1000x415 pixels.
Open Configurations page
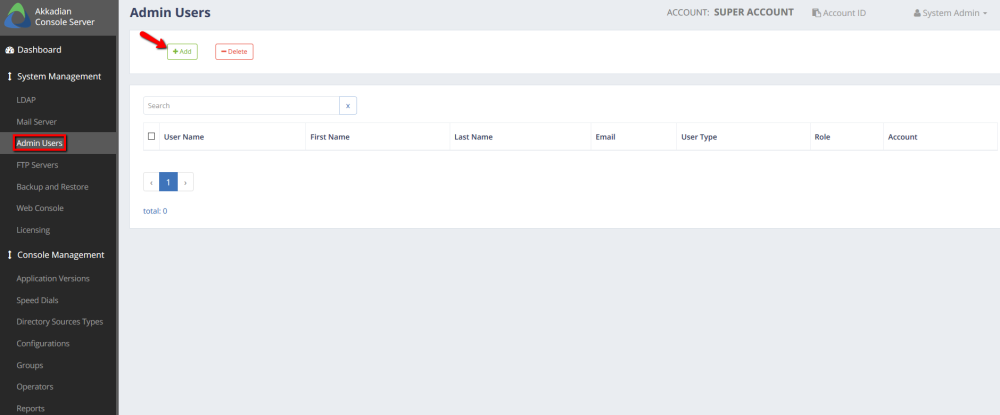(x=43, y=343)
